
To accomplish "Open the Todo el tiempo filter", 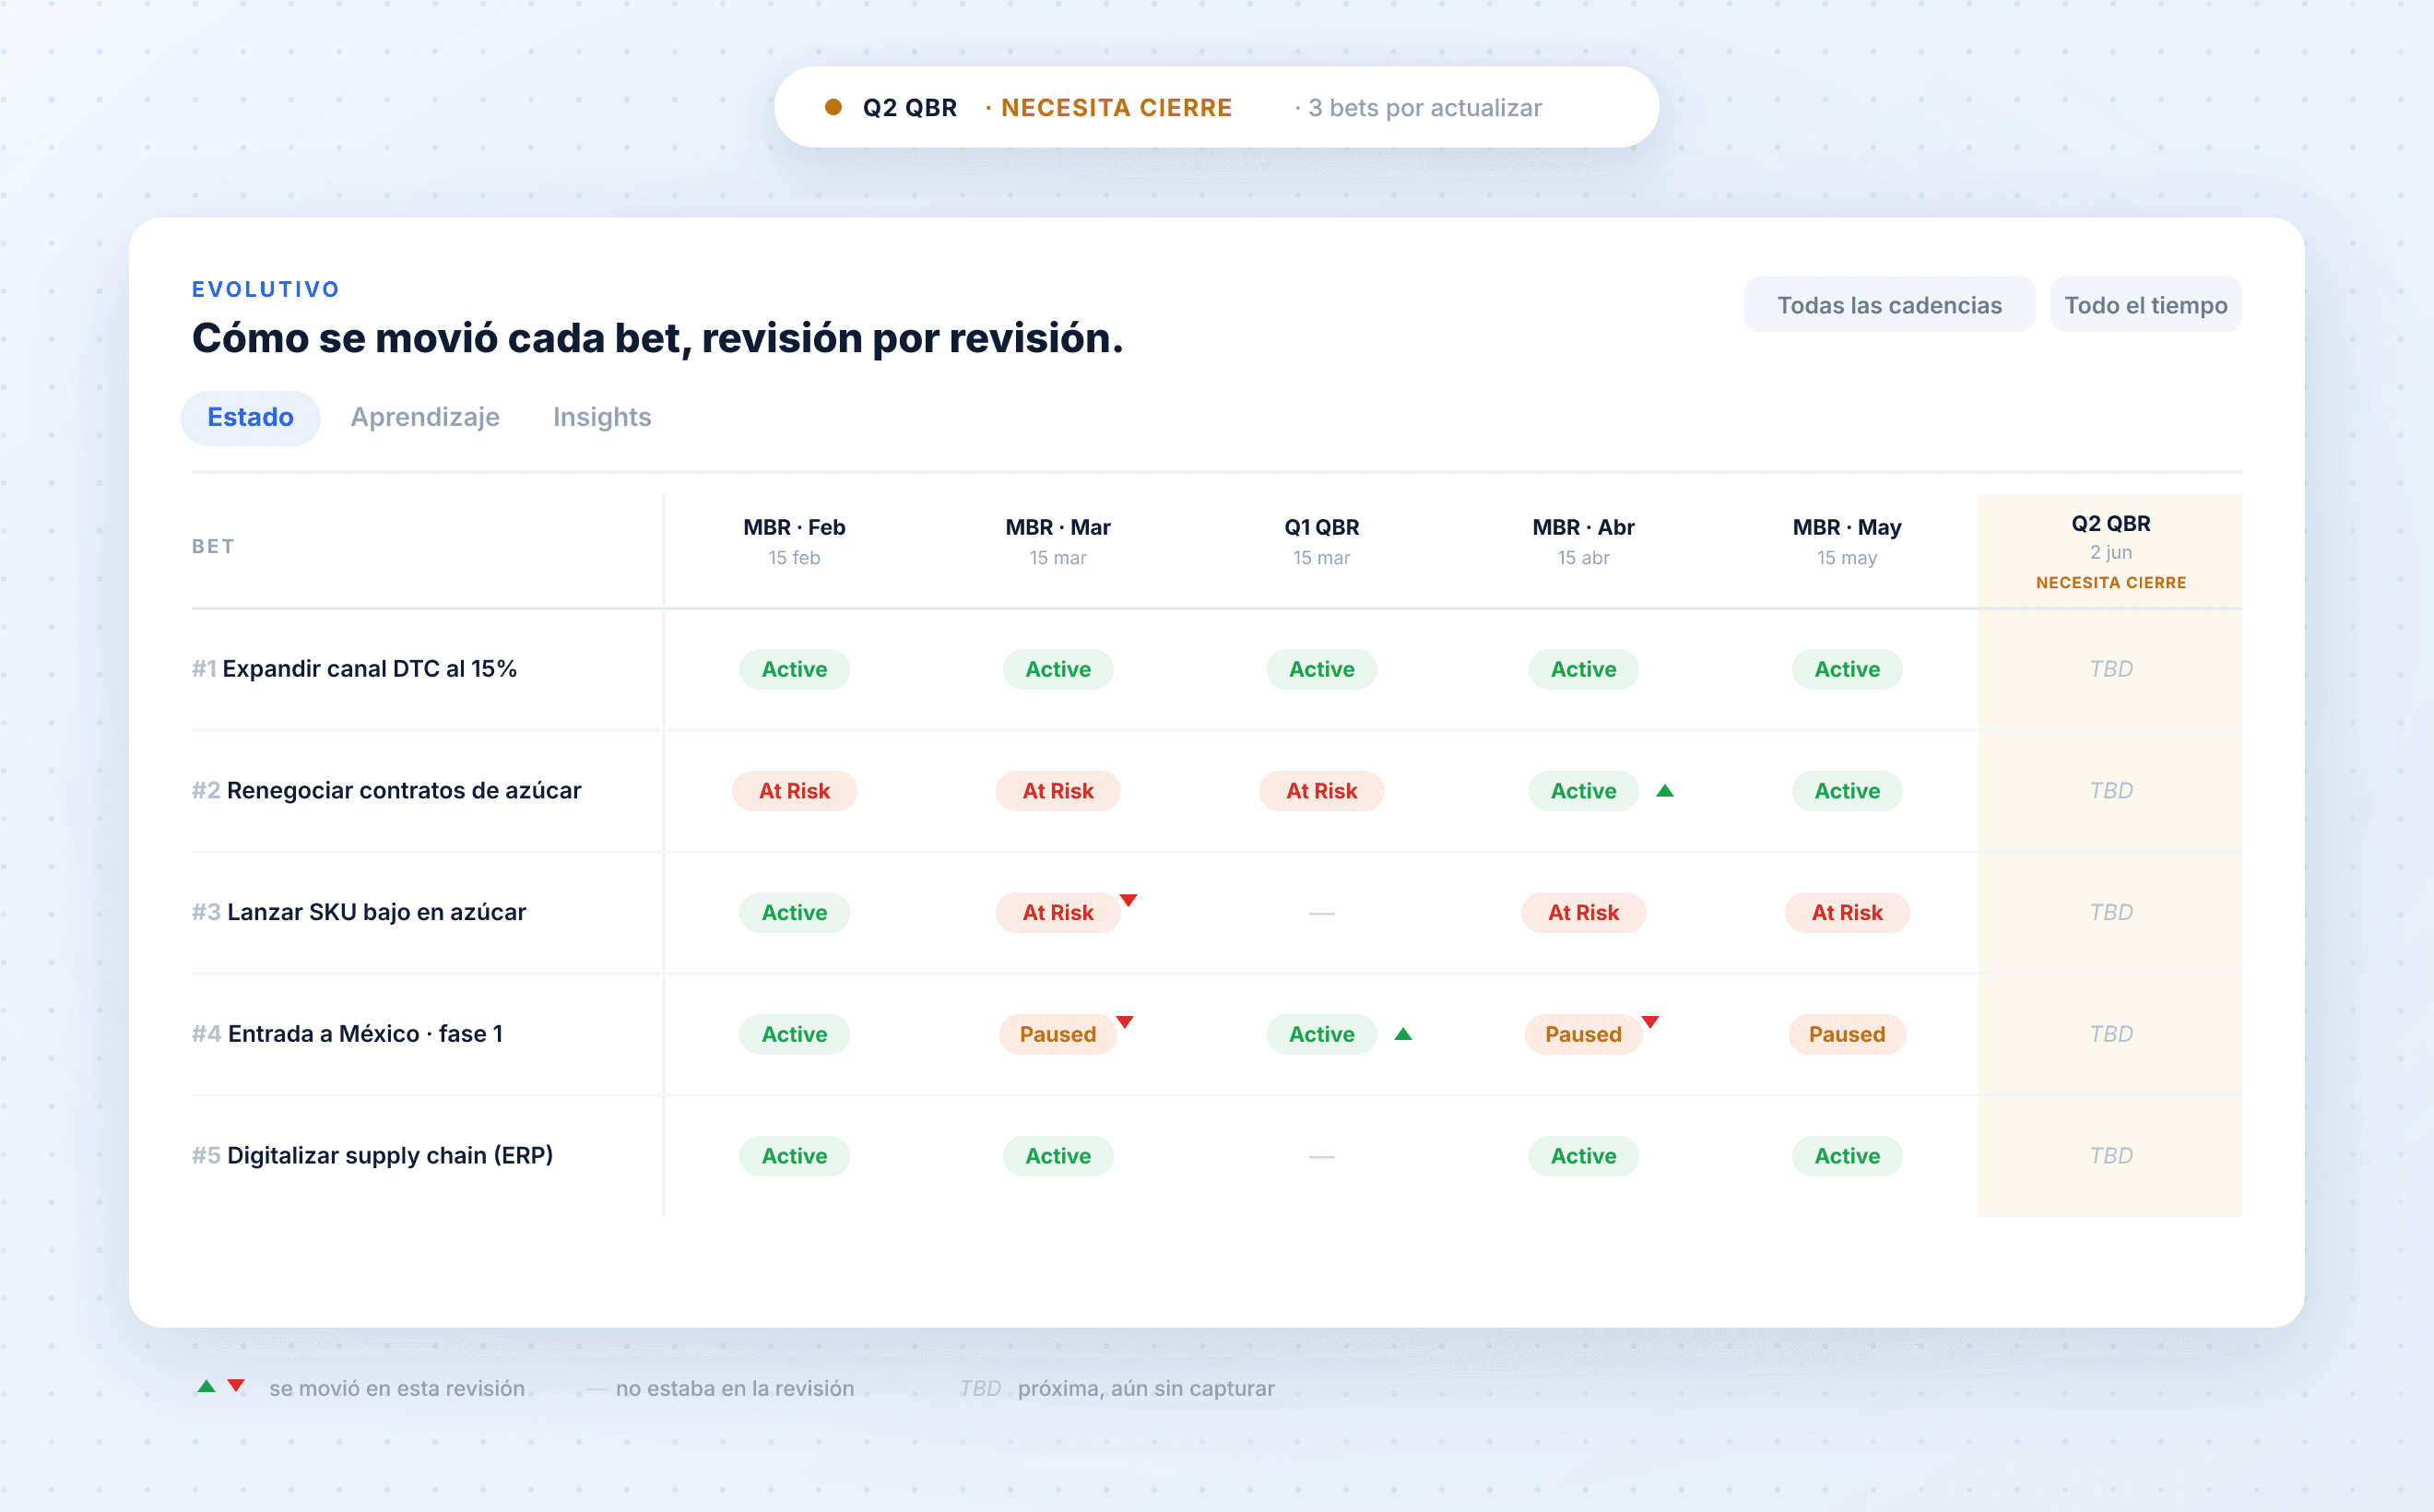I will (x=2146, y=305).
